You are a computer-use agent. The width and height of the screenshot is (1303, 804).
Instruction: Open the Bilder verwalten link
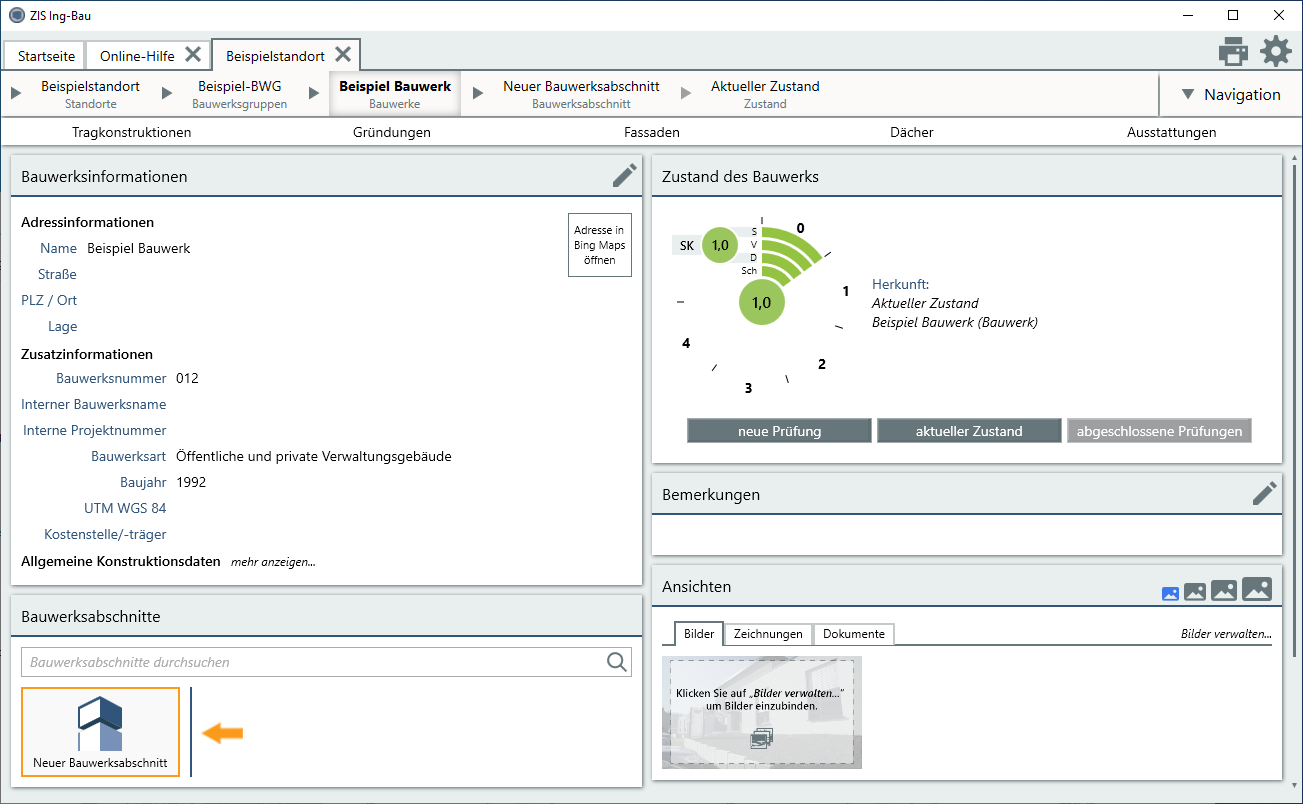click(x=1226, y=634)
